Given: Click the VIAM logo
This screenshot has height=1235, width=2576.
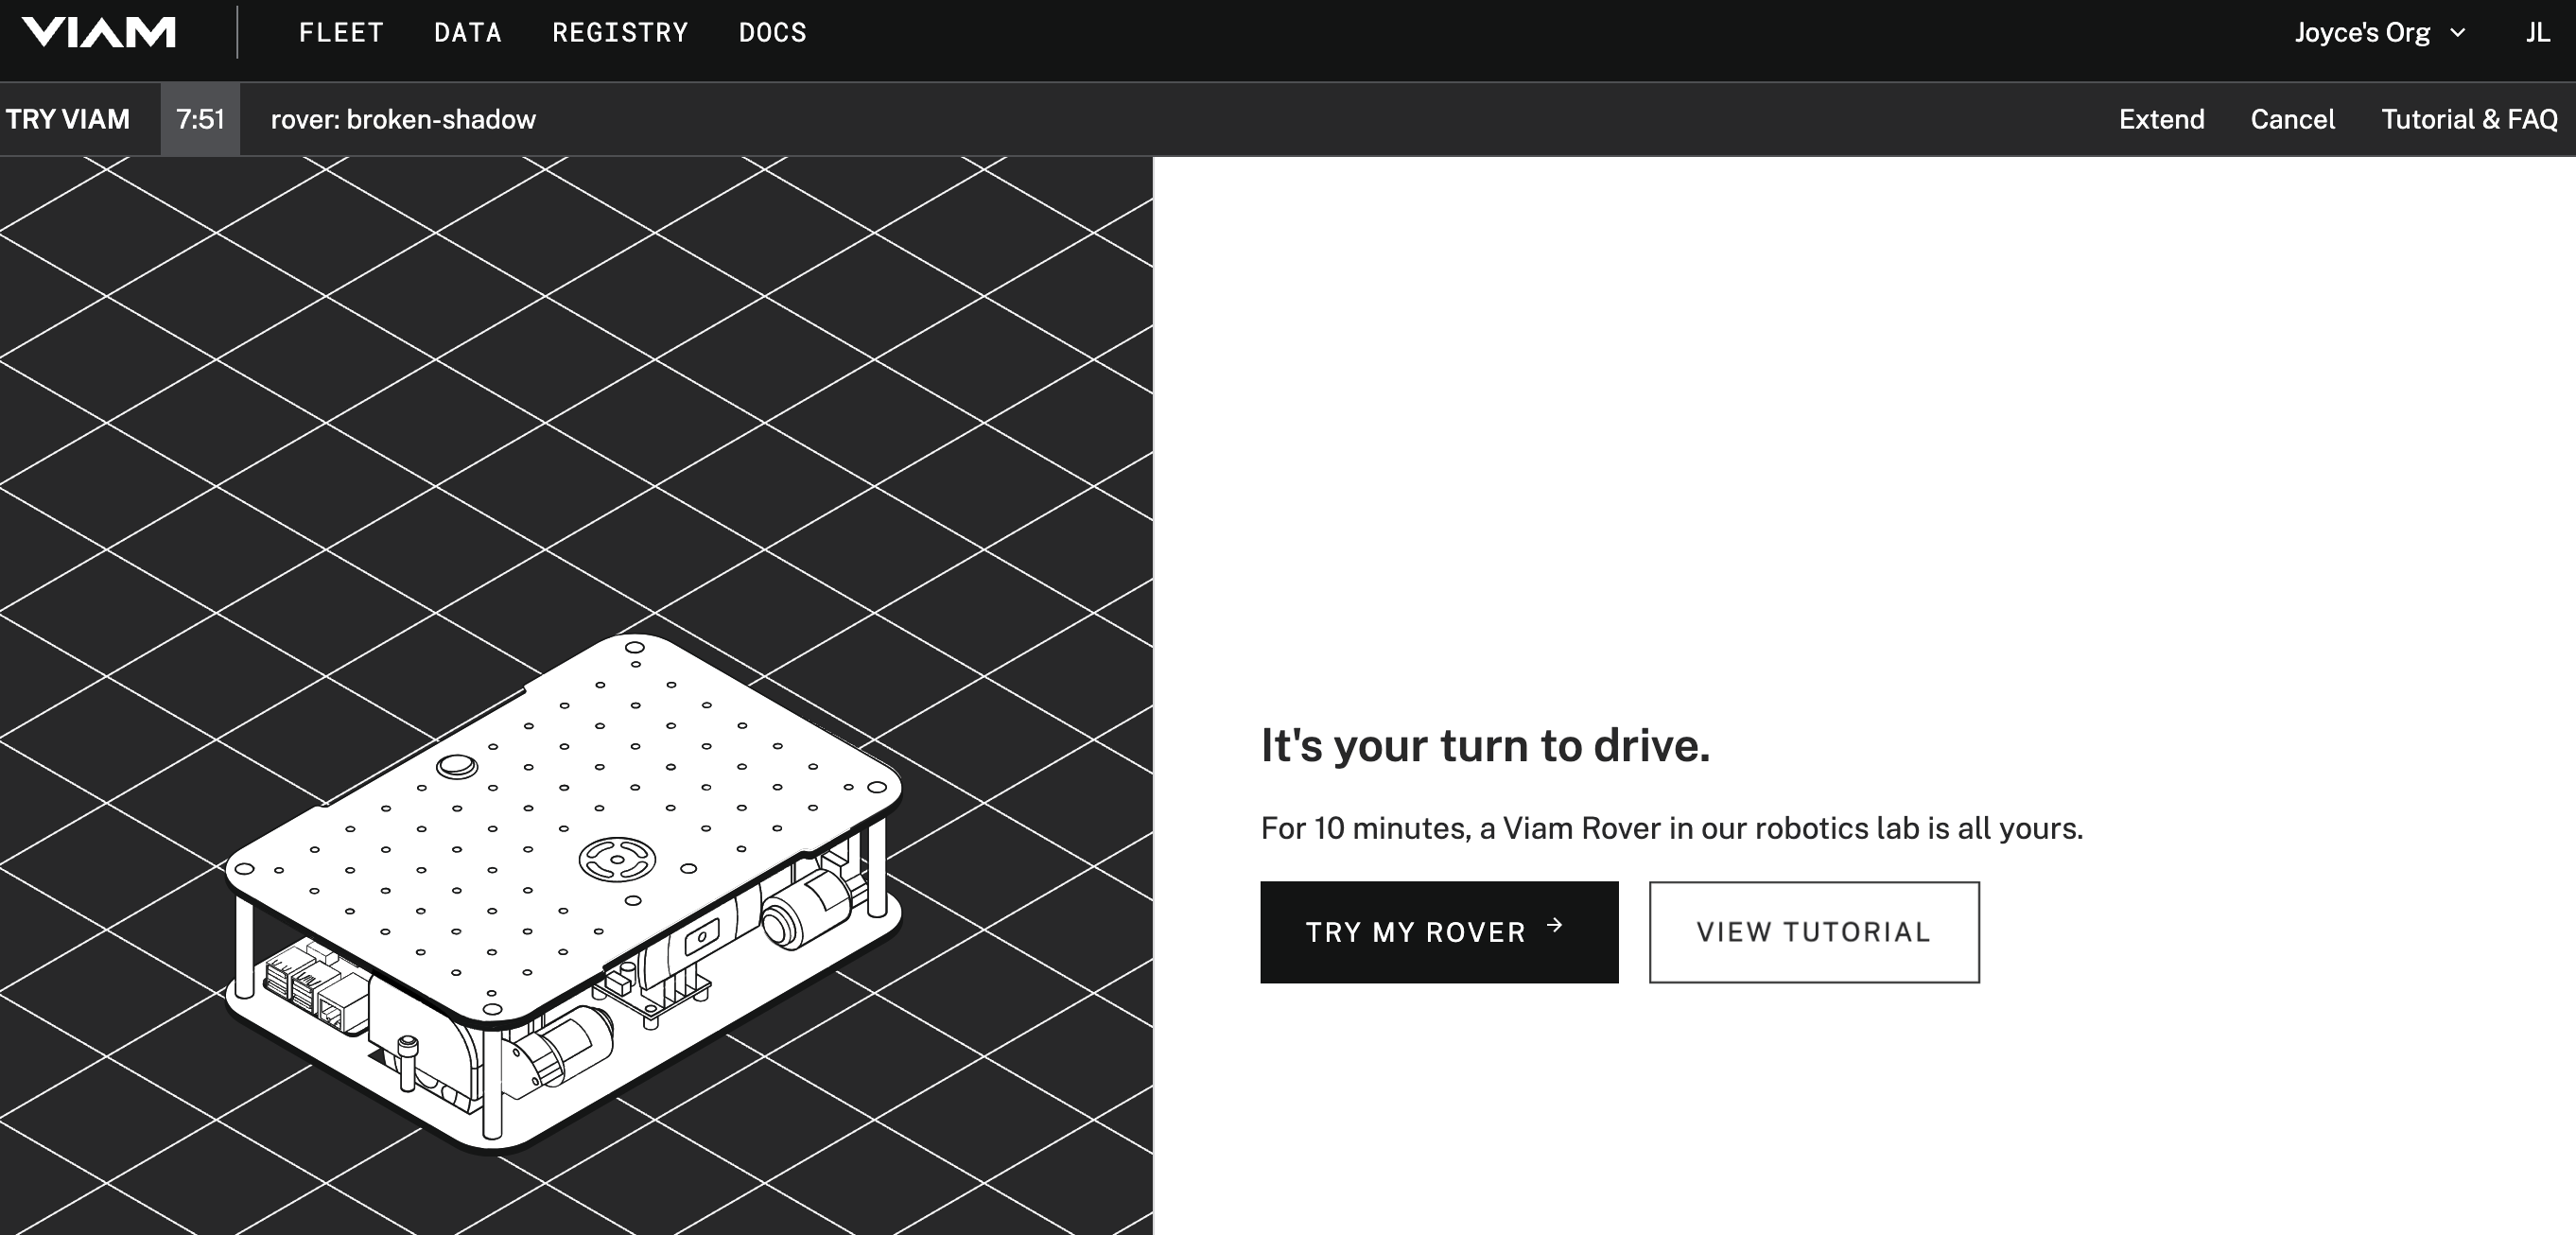Looking at the screenshot, I should (99, 32).
